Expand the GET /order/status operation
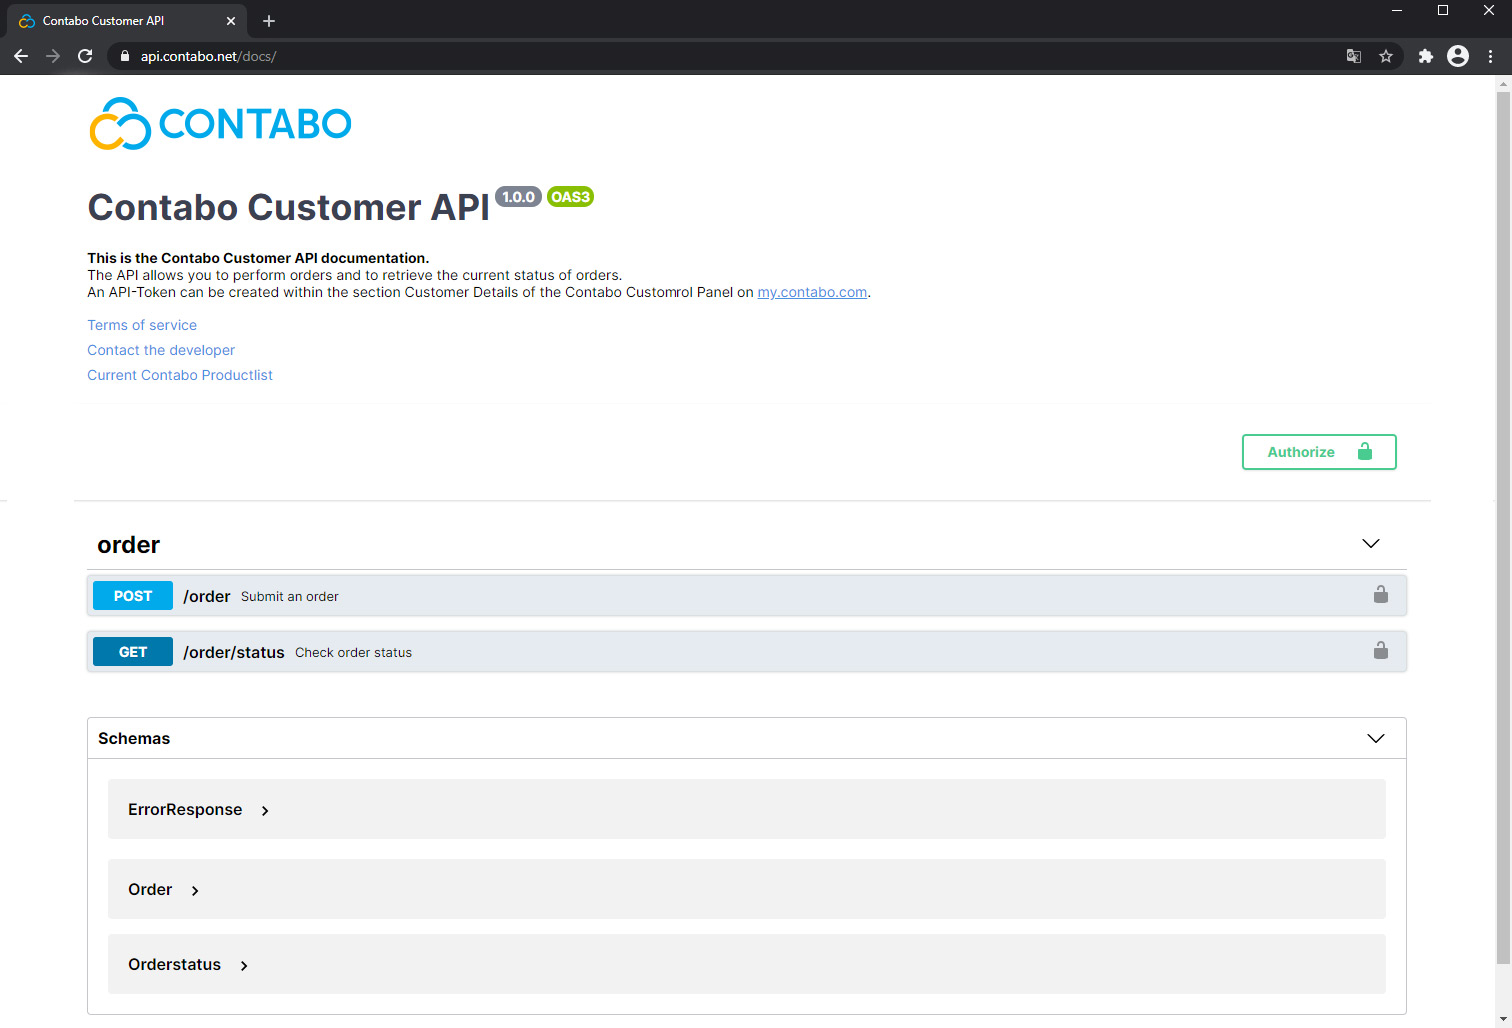The height and width of the screenshot is (1028, 1512). (x=747, y=651)
